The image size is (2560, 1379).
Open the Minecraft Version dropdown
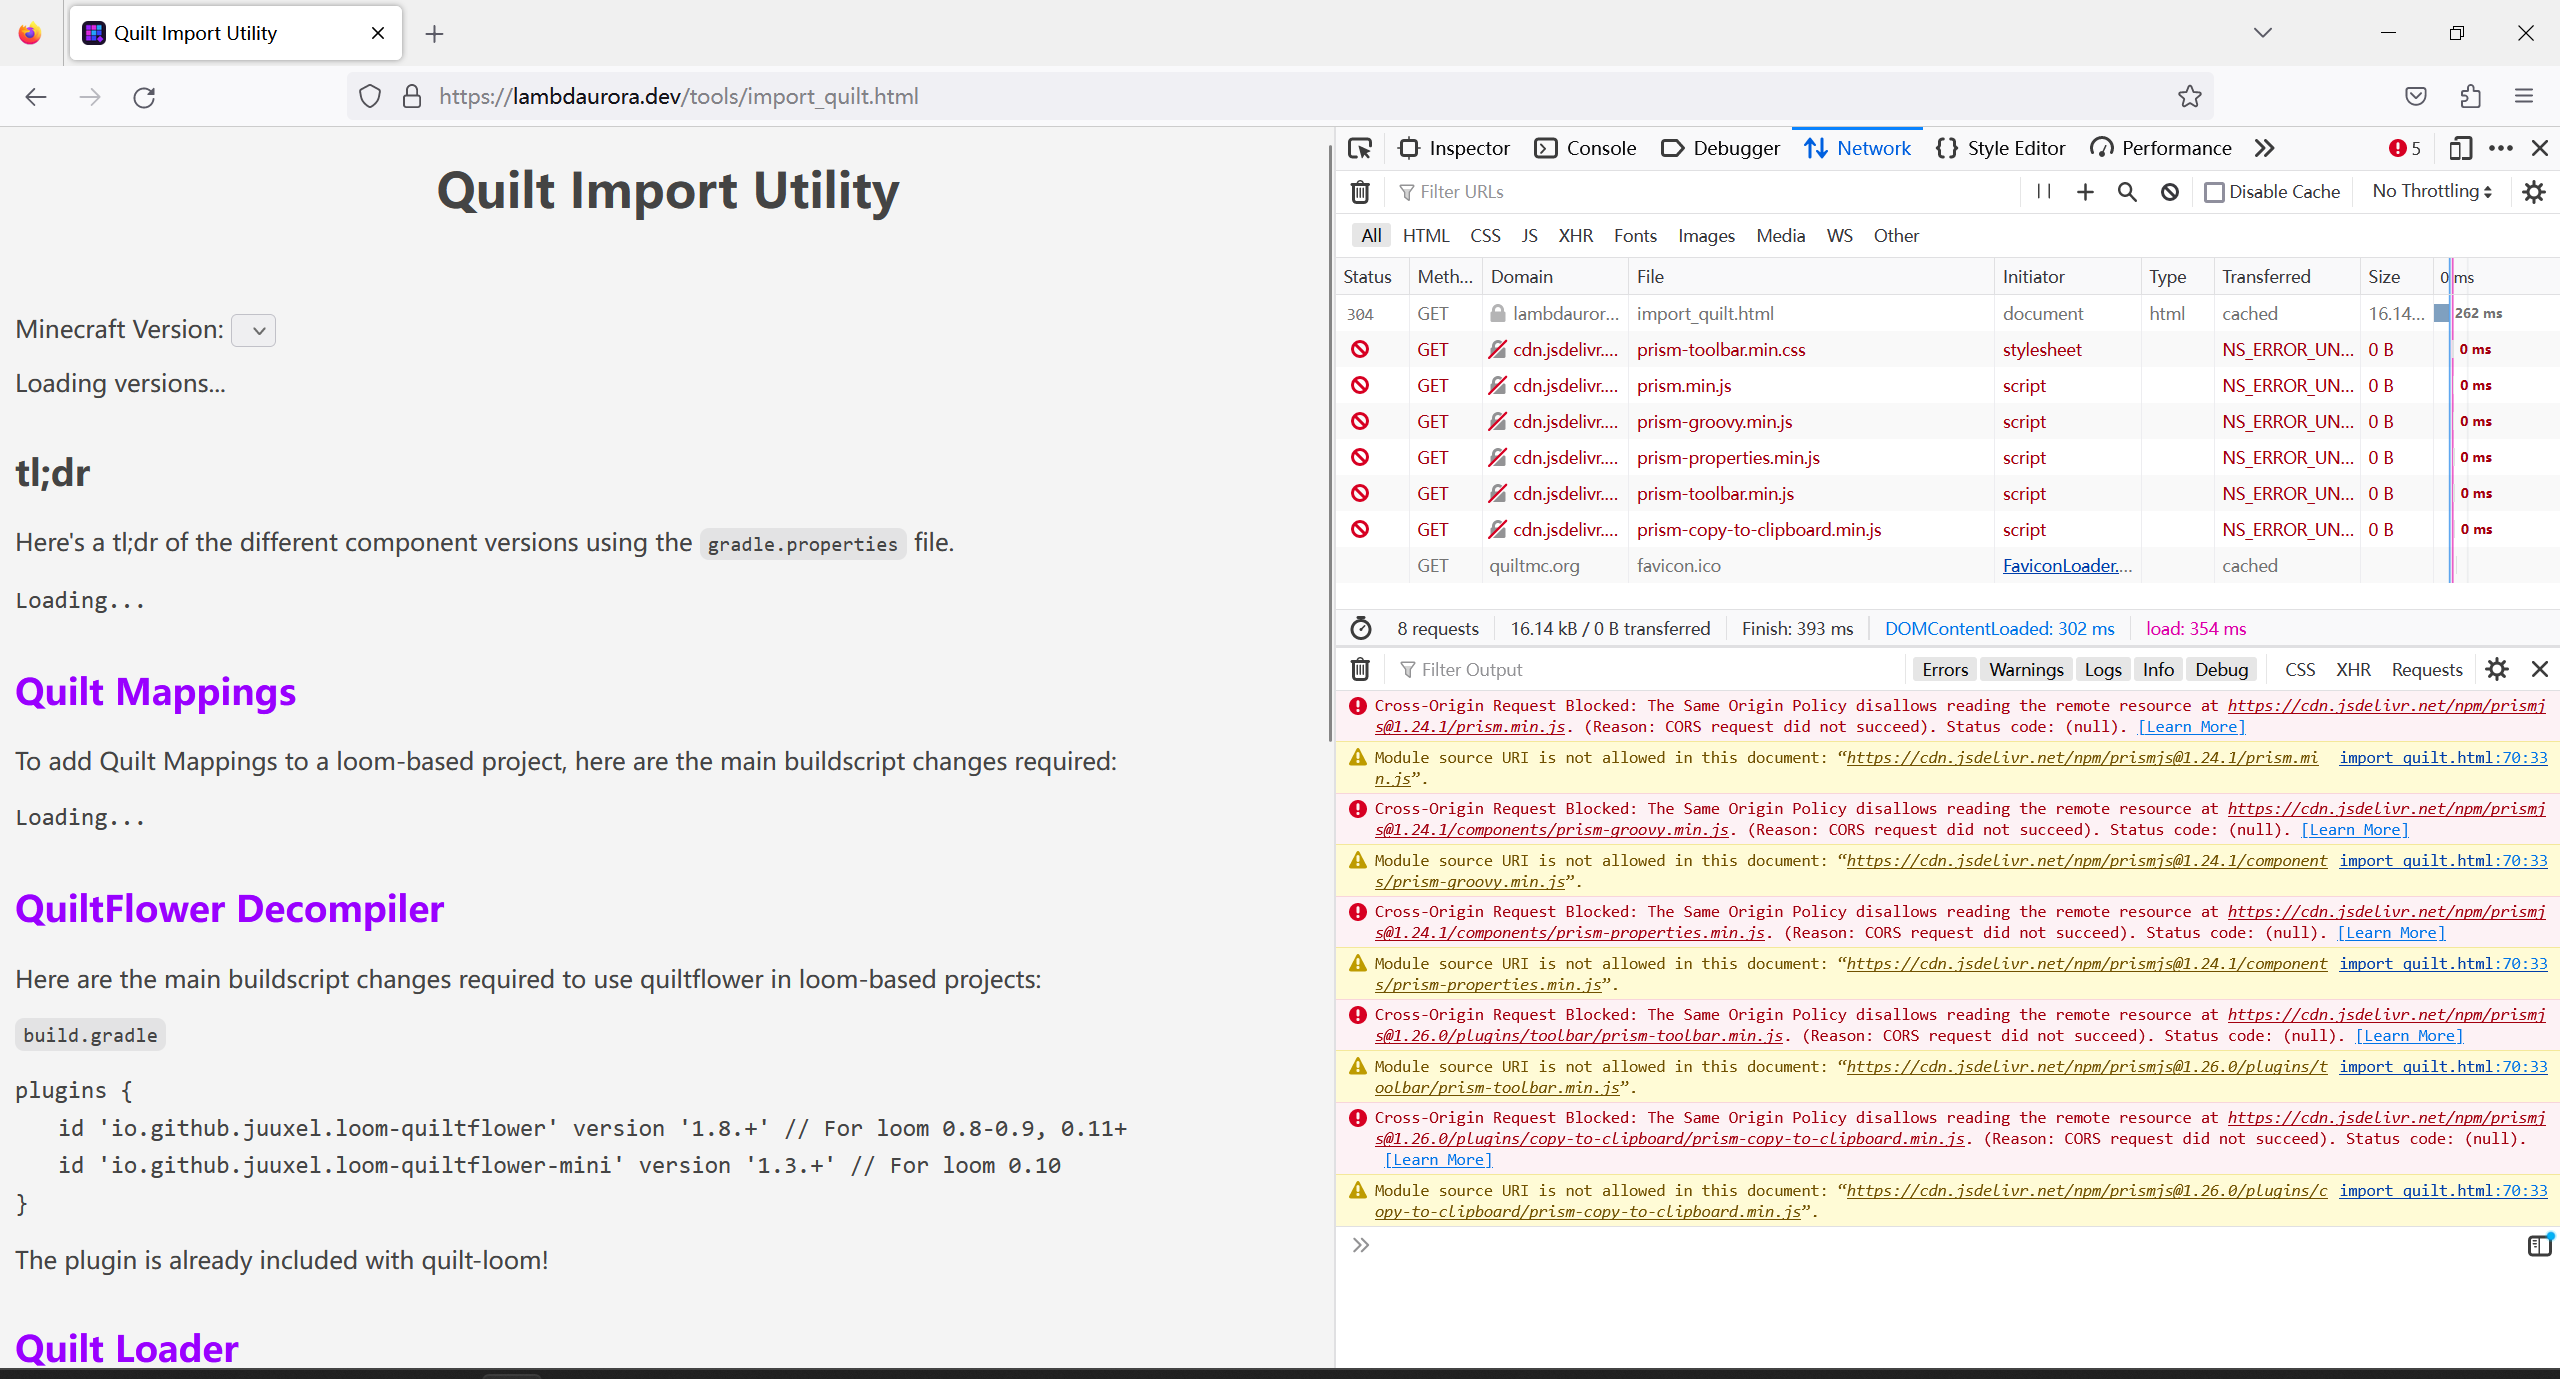coord(253,330)
